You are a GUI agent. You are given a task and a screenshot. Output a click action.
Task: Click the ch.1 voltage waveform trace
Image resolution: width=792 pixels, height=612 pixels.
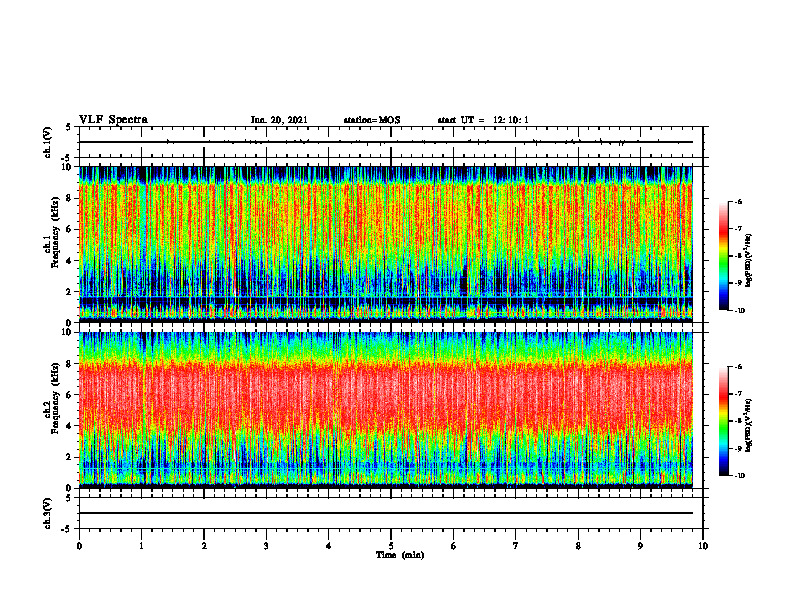point(386,142)
